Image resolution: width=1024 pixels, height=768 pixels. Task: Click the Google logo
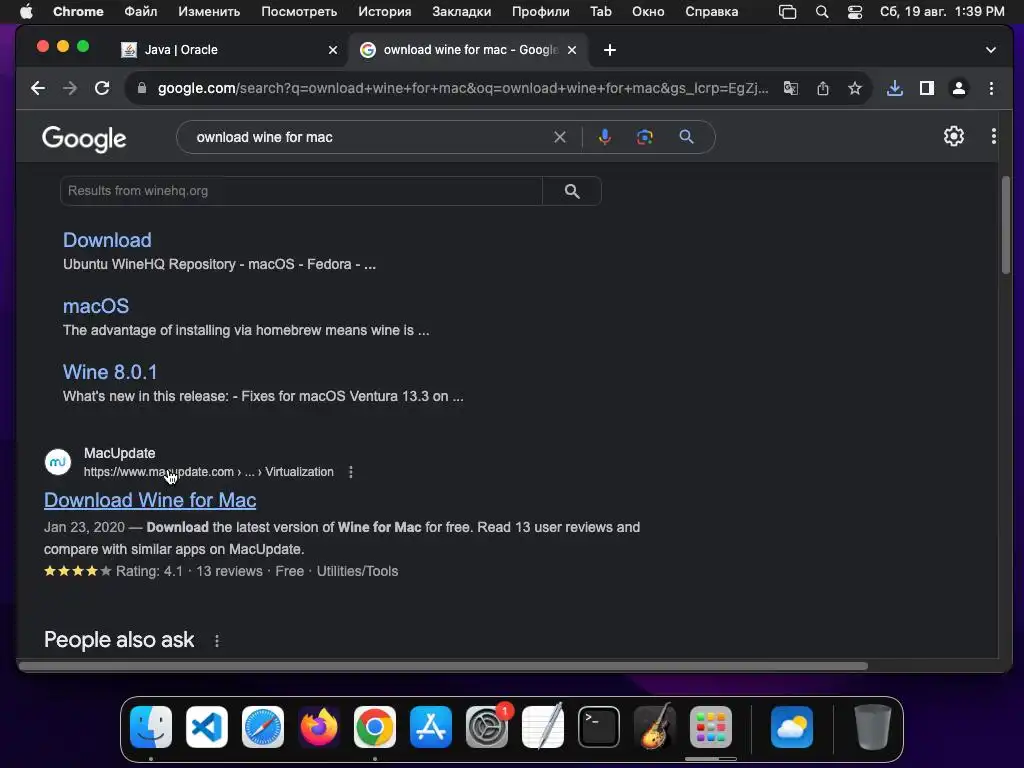click(x=84, y=138)
